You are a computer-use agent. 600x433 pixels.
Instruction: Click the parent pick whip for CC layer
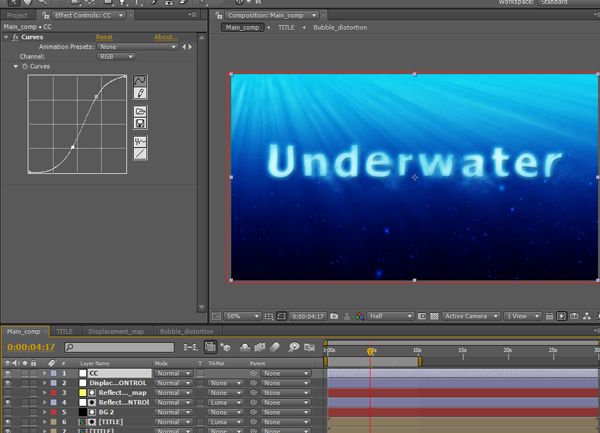click(x=253, y=373)
